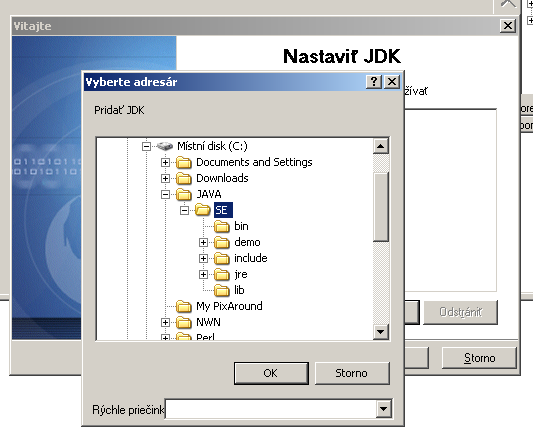Viewport: 533px width, 439px height.
Task: Expand the demo folder node
Action: click(x=203, y=242)
